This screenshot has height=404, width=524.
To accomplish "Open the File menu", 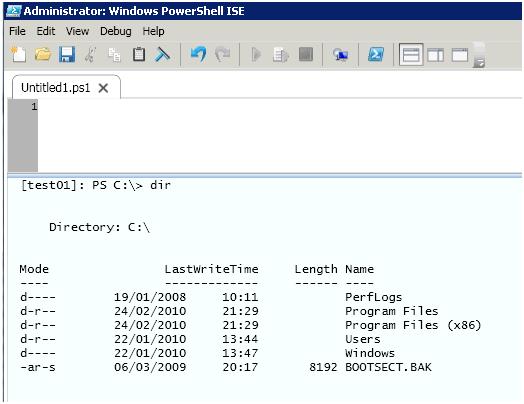I will 17,31.
